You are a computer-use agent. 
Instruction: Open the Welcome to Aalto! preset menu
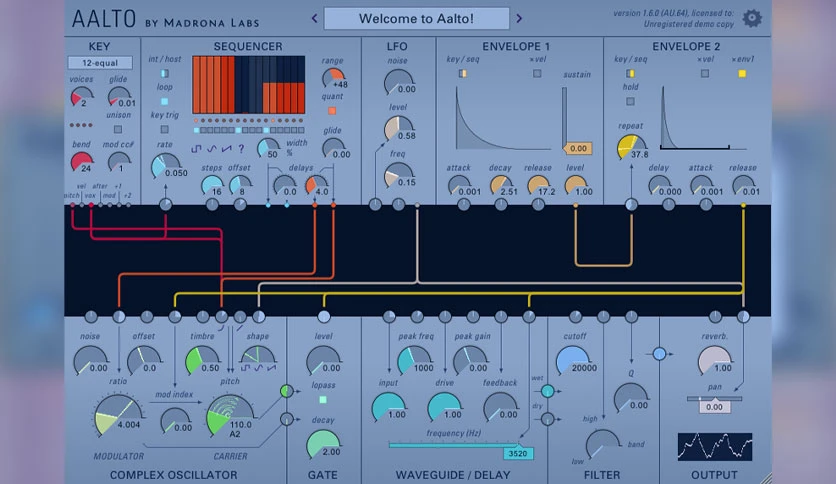(416, 19)
